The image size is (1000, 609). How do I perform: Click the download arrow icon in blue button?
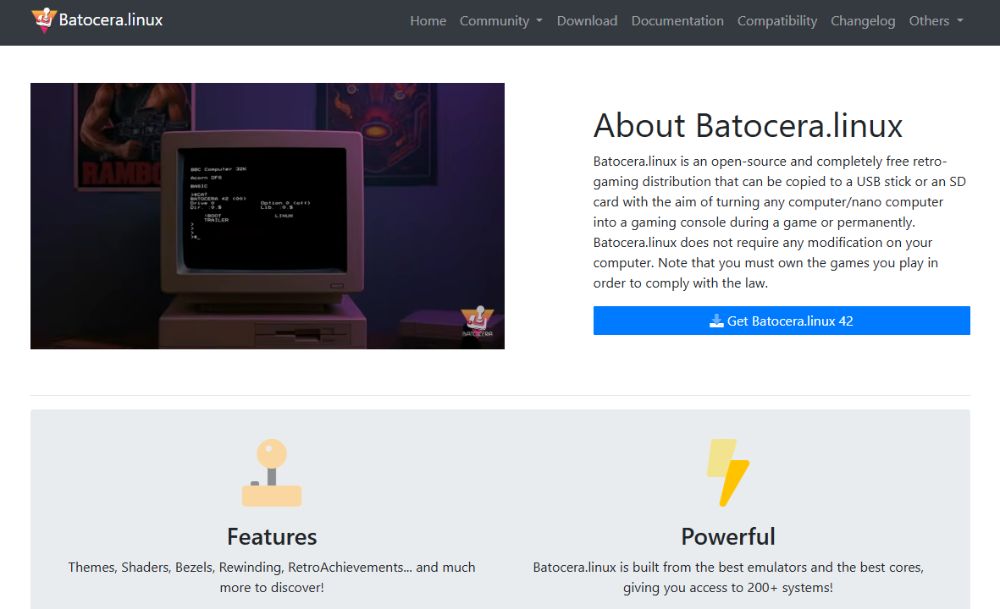[x=716, y=321]
